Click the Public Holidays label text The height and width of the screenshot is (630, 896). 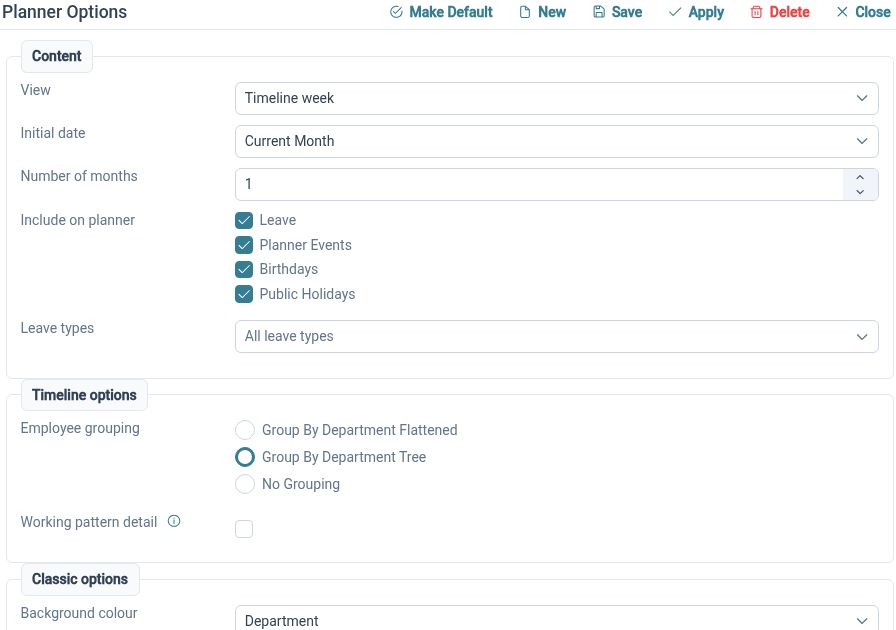[x=307, y=294]
